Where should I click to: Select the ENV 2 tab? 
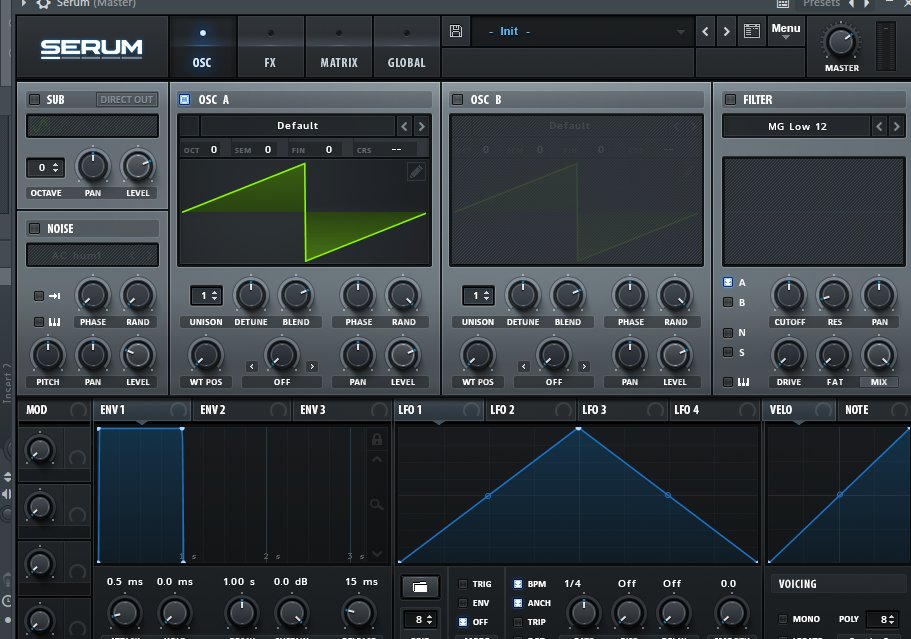pyautogui.click(x=242, y=410)
